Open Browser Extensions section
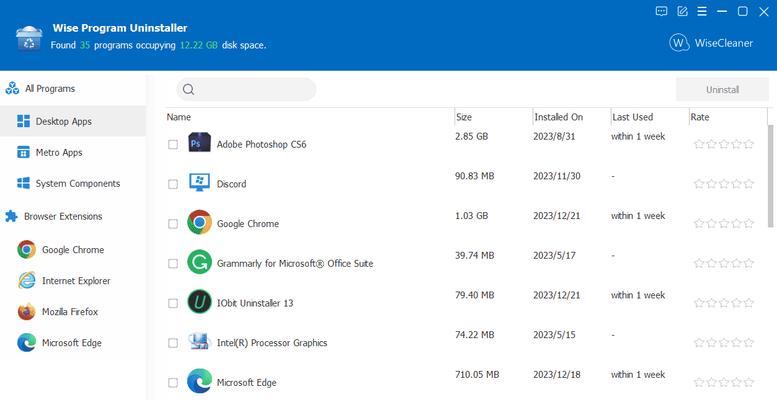 pyautogui.click(x=73, y=216)
